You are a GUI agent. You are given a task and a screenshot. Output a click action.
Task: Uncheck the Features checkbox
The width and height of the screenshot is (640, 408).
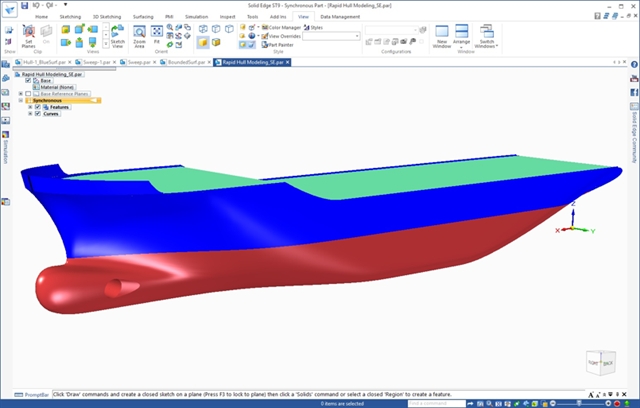pos(38,107)
